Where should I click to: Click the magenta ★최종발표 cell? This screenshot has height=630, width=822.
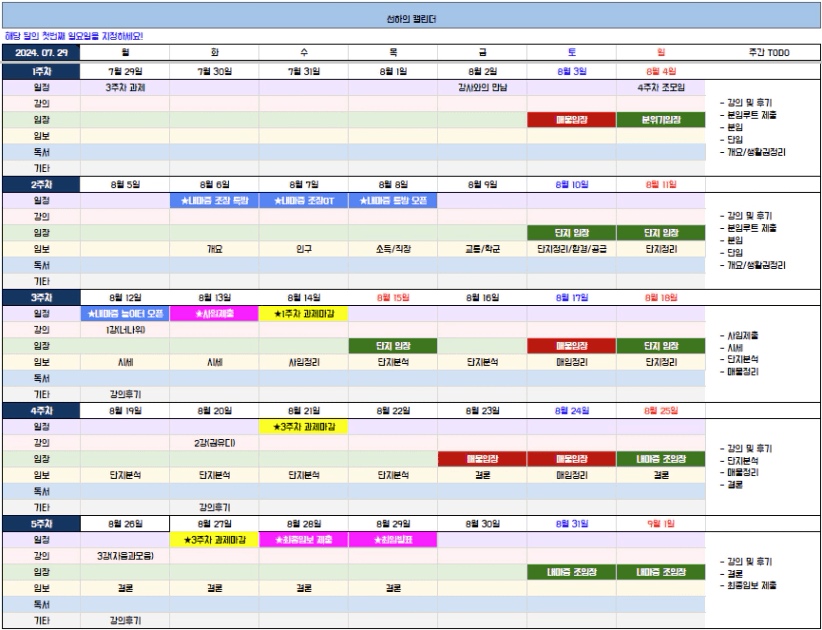click(393, 540)
